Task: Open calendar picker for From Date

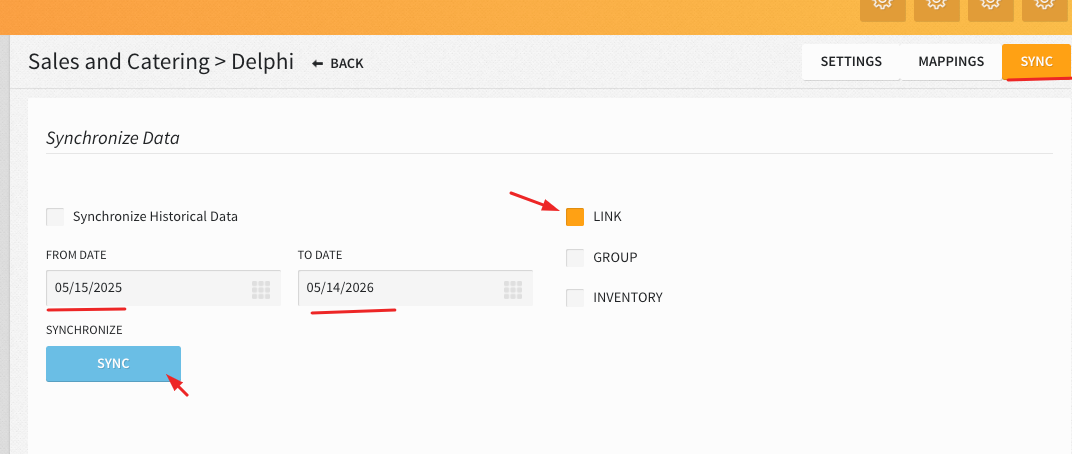Action: point(260,290)
